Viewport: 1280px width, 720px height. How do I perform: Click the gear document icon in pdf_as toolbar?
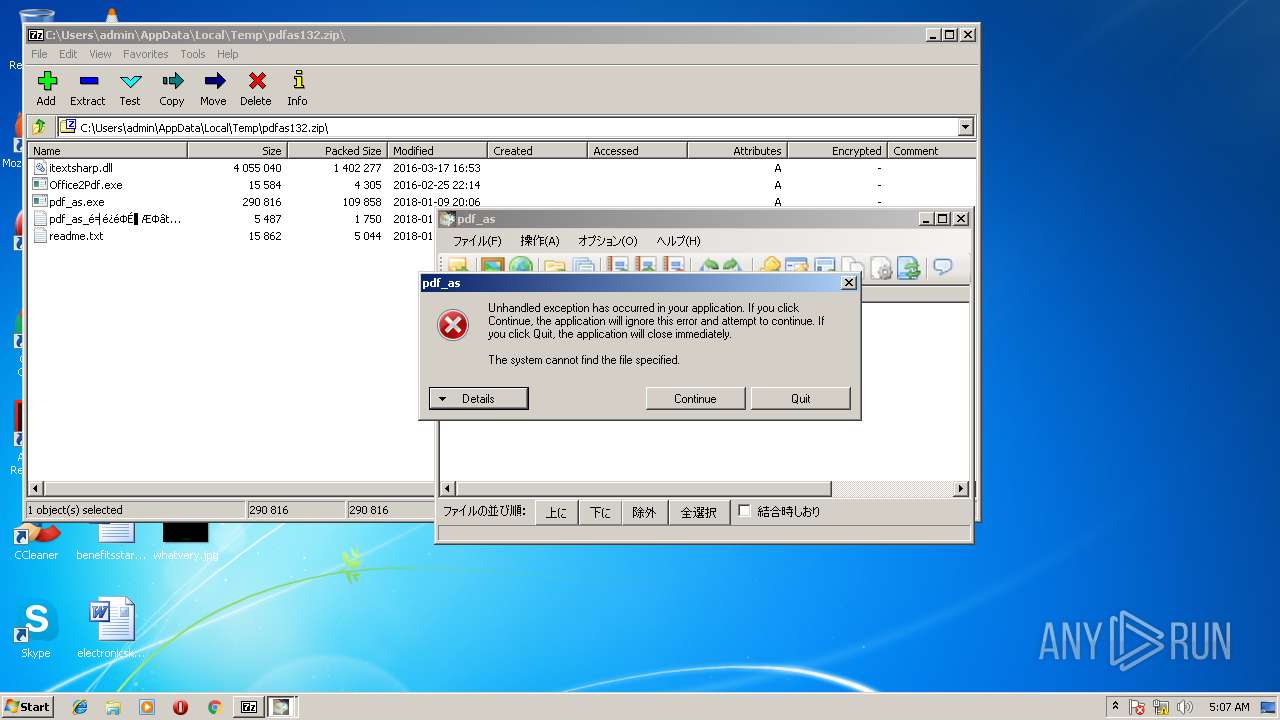(x=881, y=267)
